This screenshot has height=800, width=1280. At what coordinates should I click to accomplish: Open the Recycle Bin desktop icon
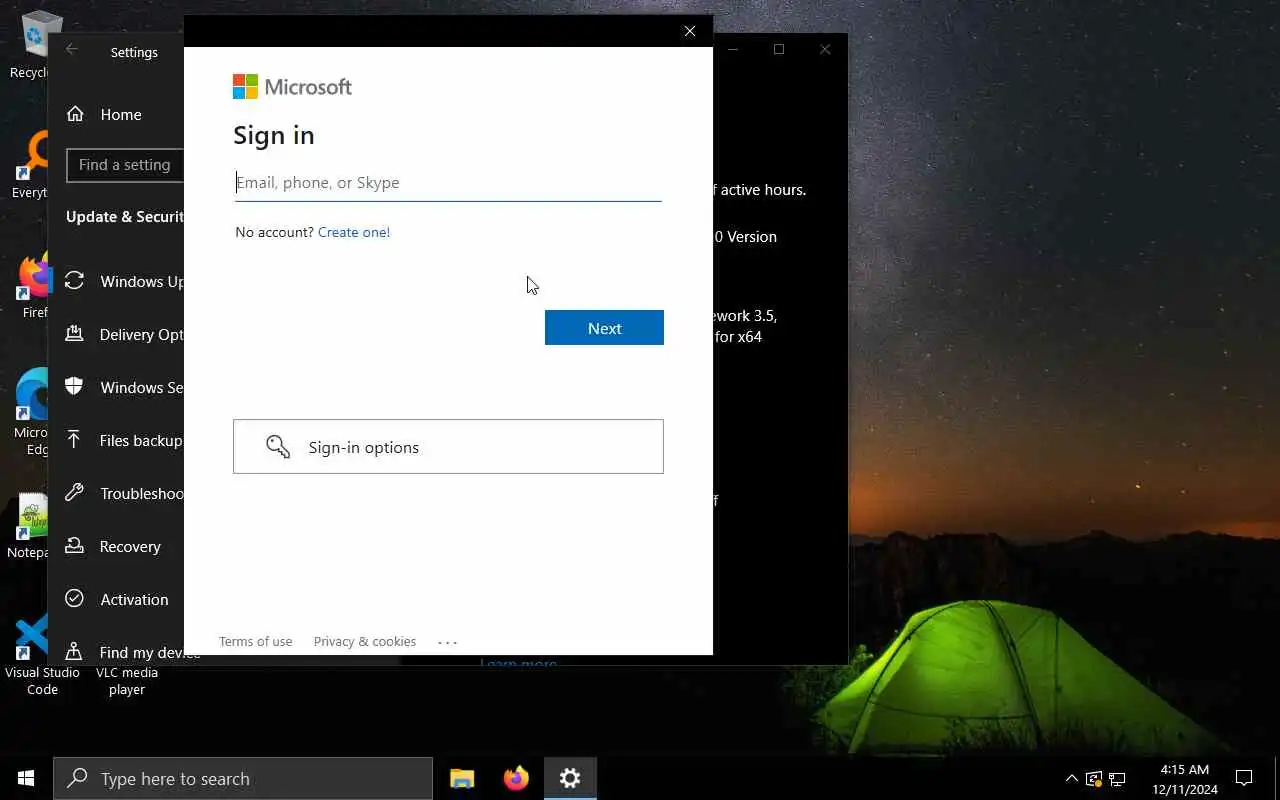point(30,45)
